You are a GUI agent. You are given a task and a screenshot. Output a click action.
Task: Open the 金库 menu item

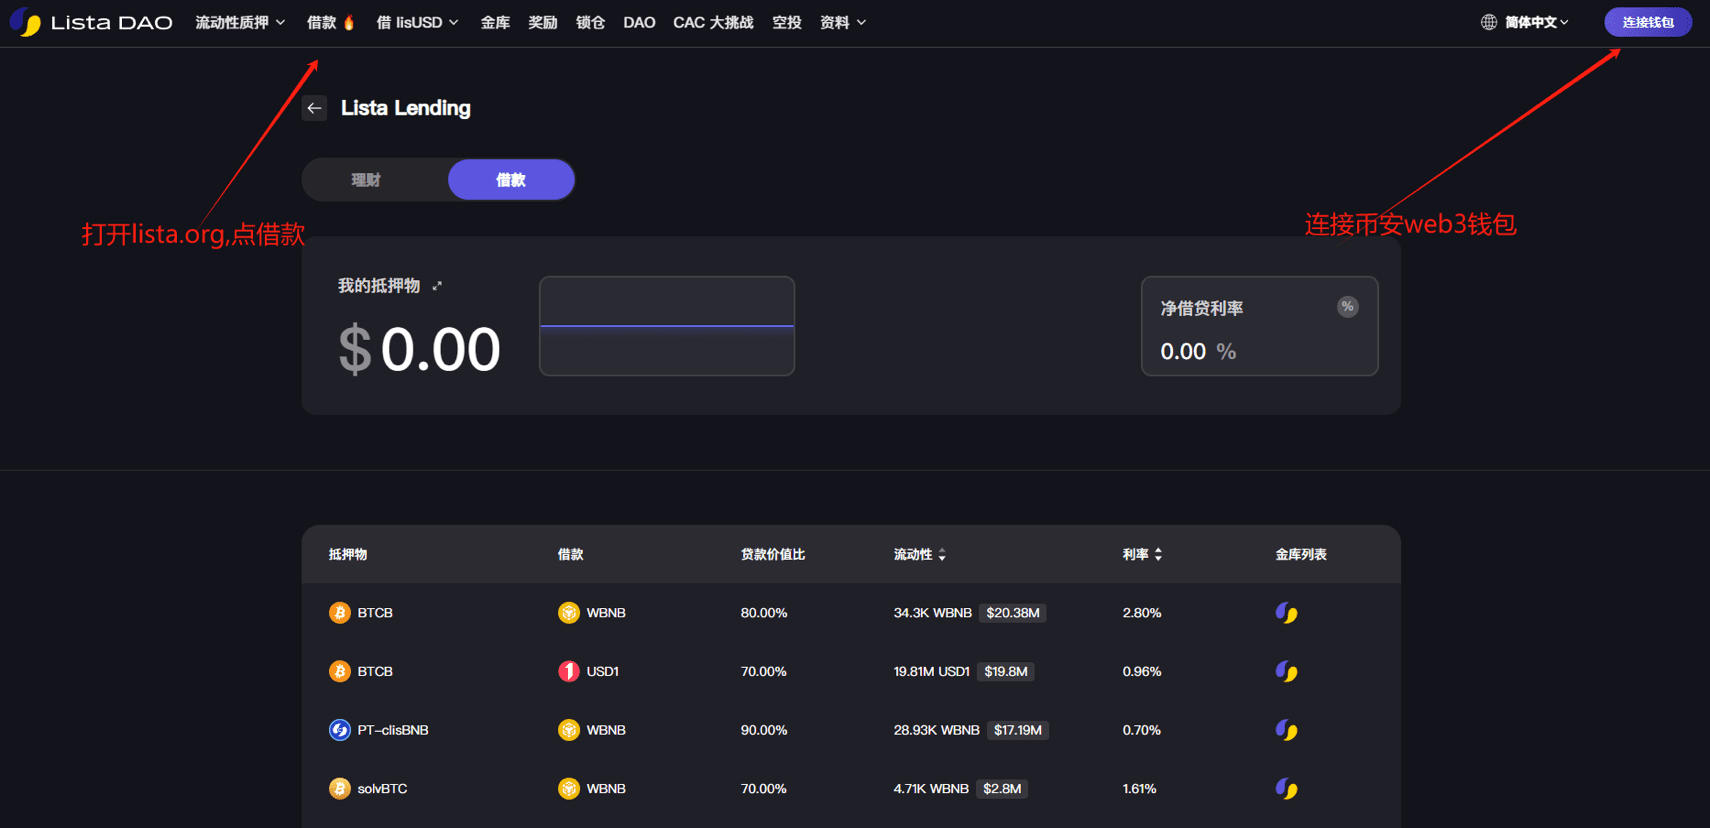tap(495, 22)
